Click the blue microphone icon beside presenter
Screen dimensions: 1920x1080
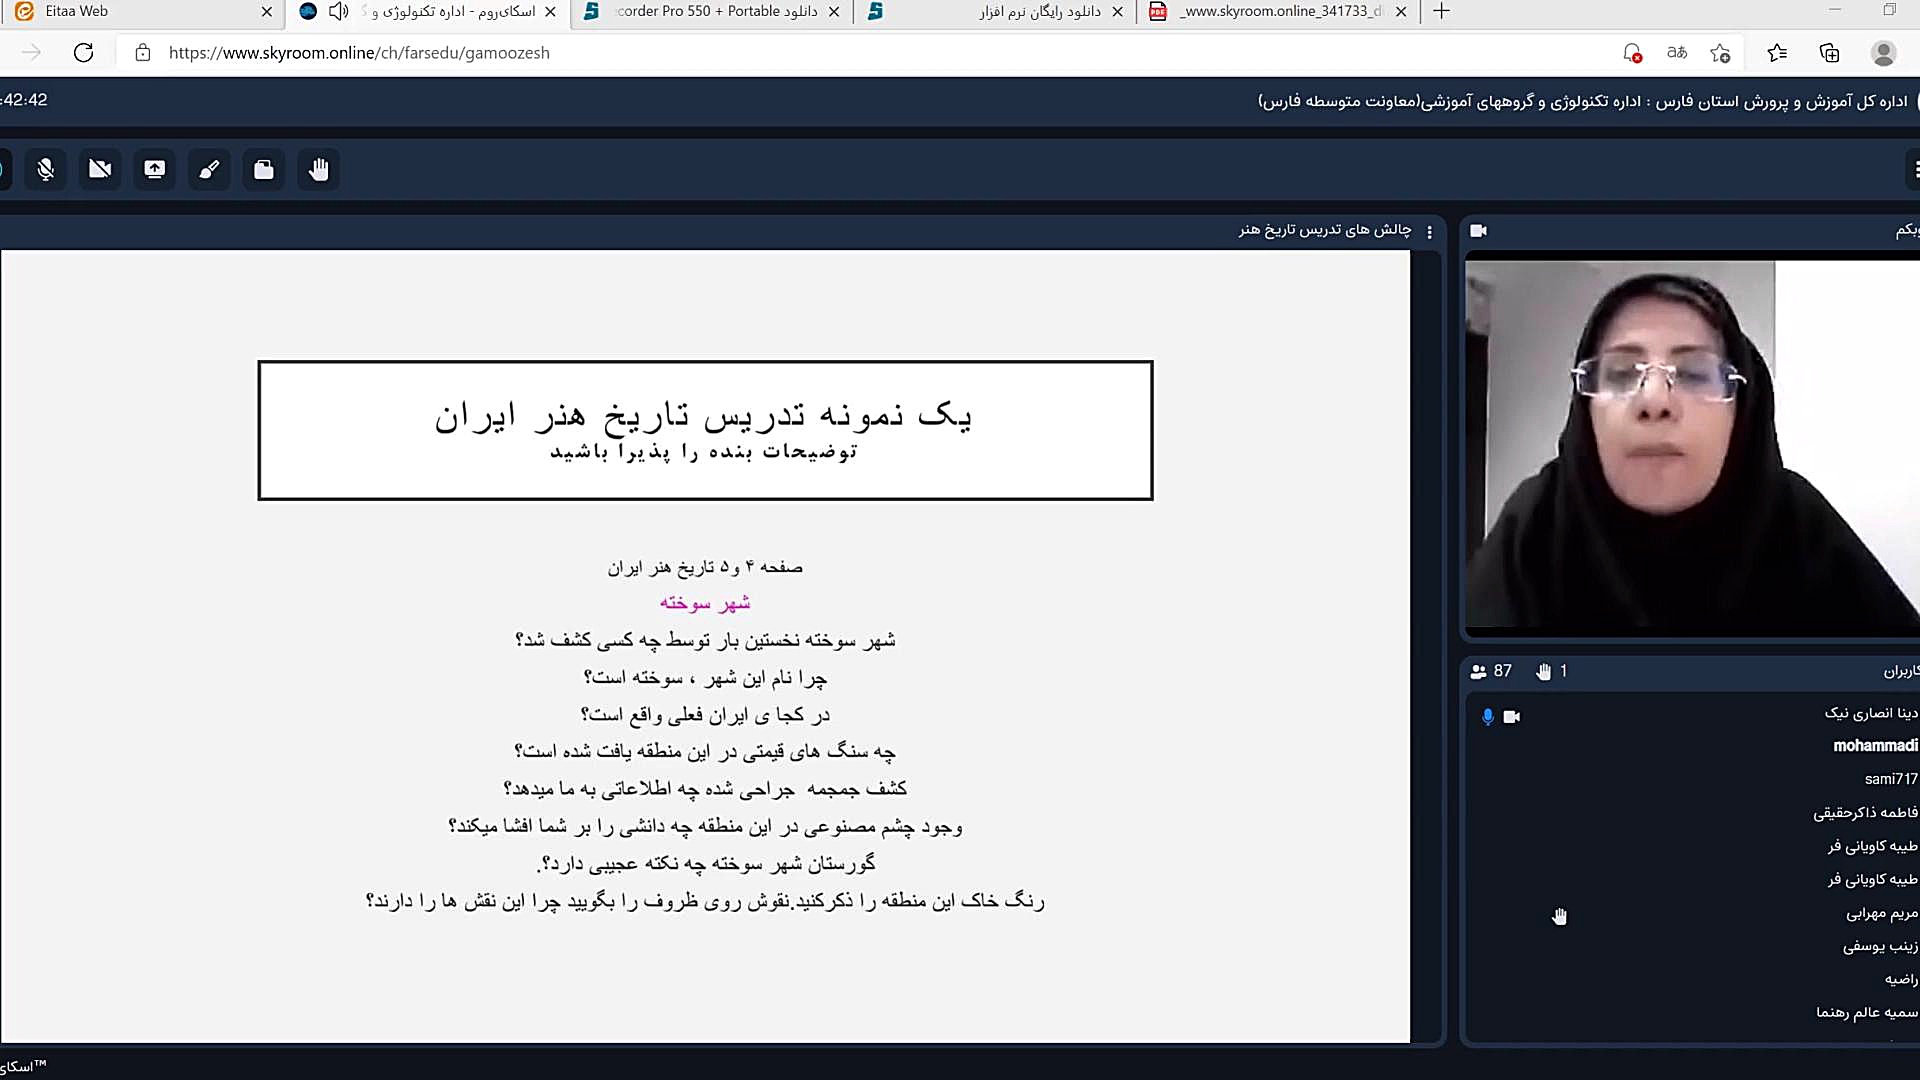pos(1488,717)
